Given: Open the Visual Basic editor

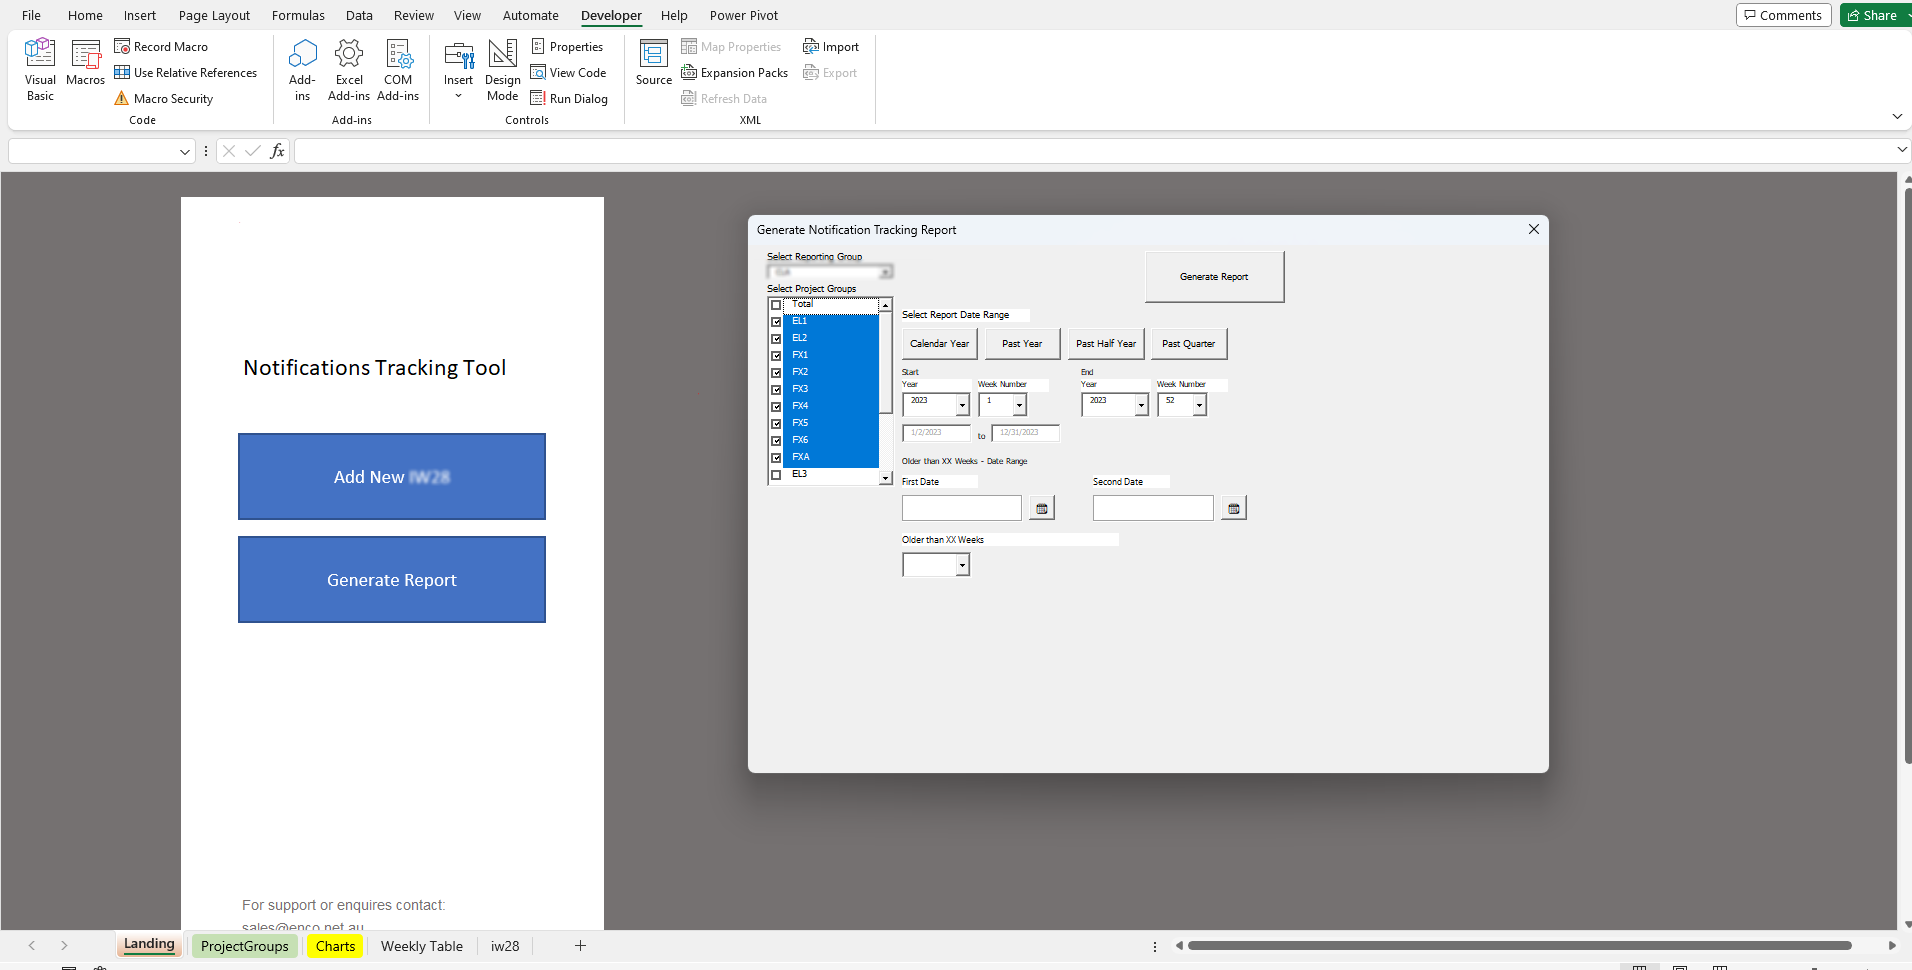Looking at the screenshot, I should [x=40, y=70].
